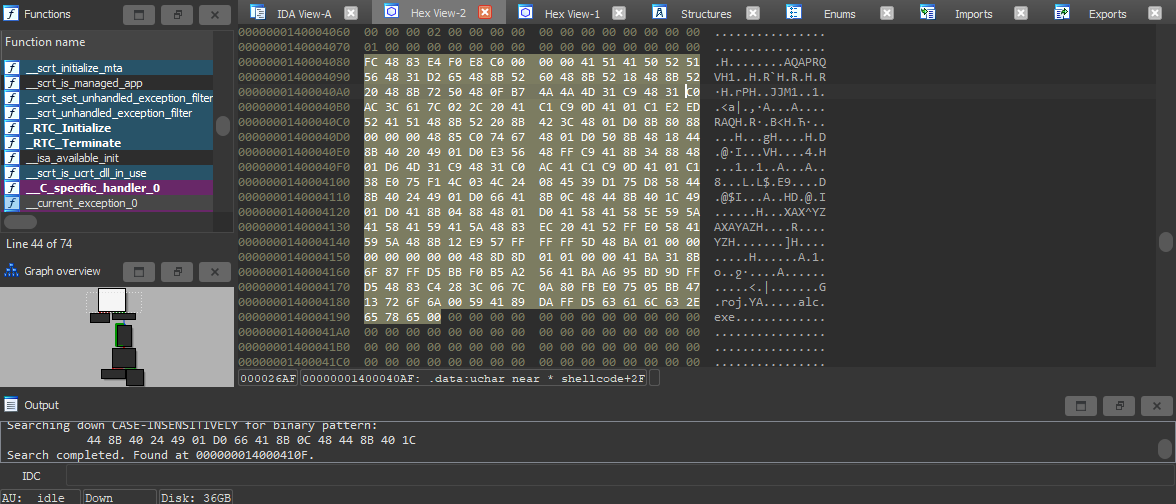
Task: Click the white node in Graph overview
Action: pos(112,299)
